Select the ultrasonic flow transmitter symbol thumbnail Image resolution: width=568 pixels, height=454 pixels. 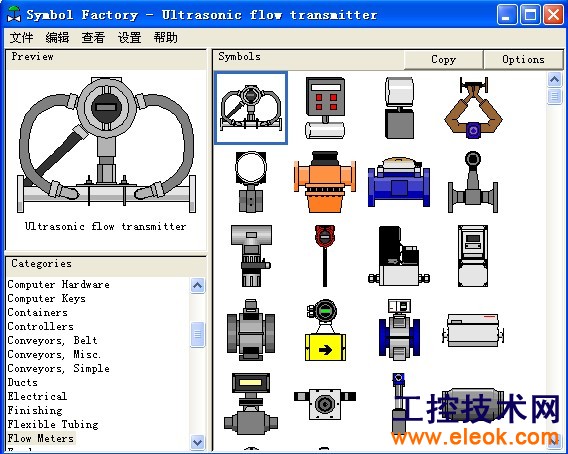click(x=251, y=108)
